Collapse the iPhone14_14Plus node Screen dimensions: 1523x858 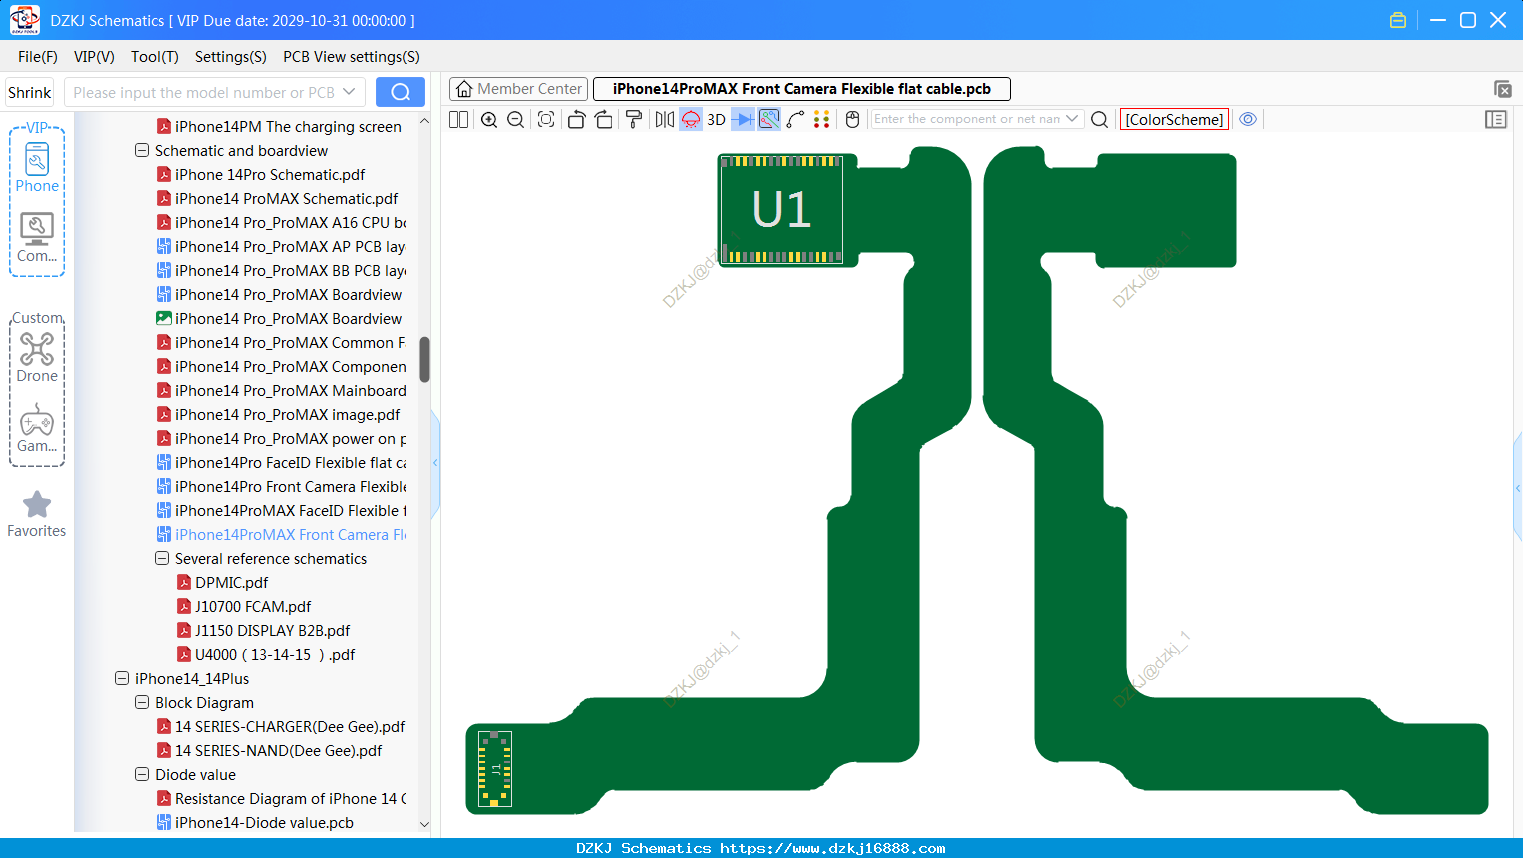[122, 679]
